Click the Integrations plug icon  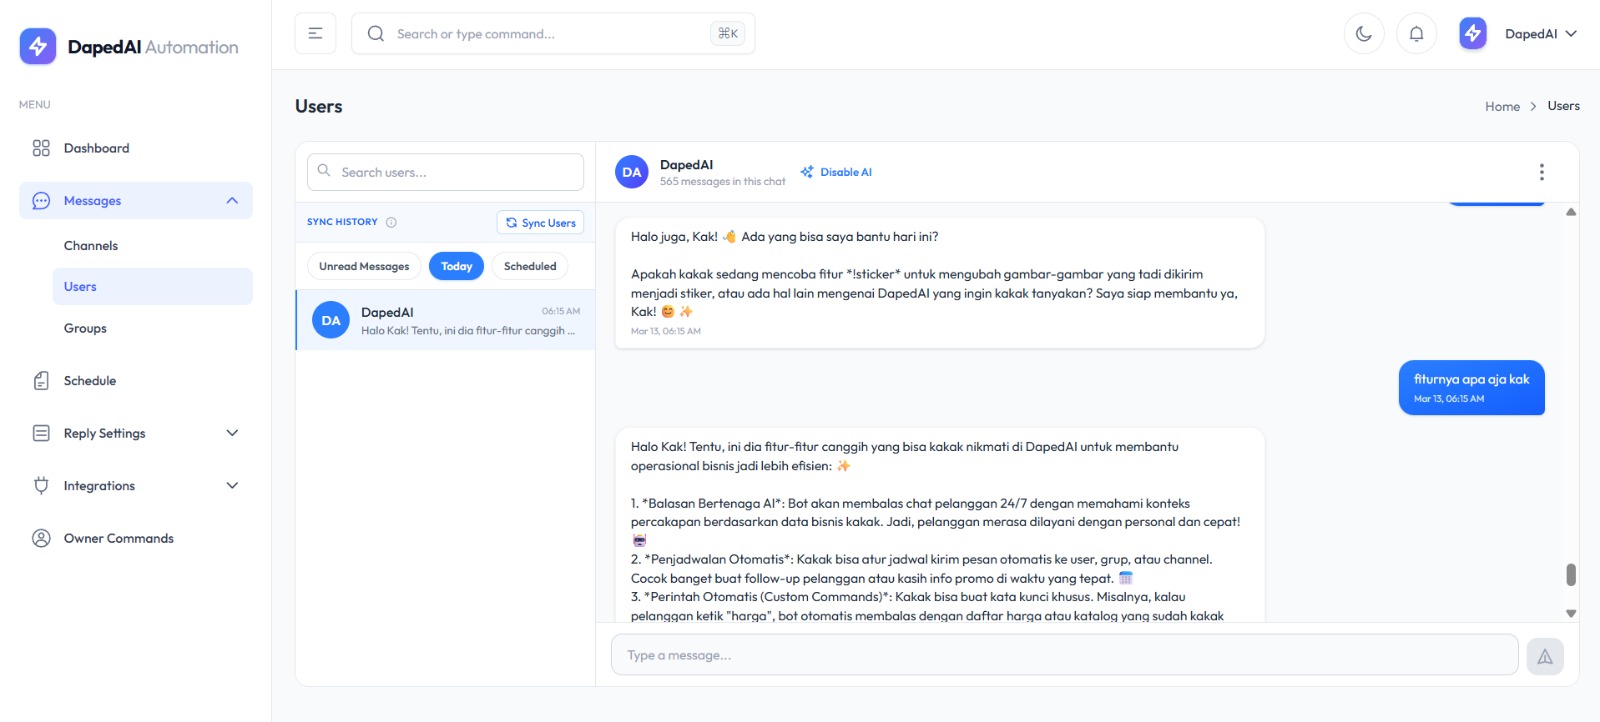point(41,486)
